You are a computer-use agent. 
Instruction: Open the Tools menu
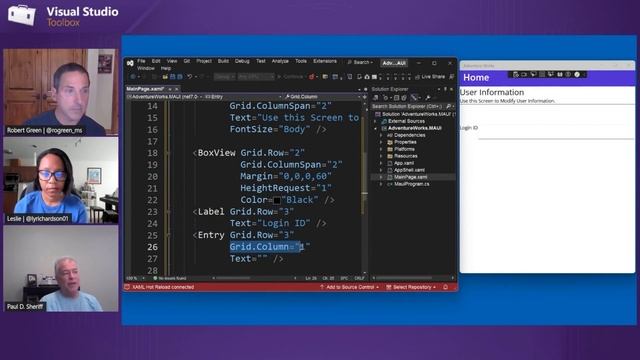pyautogui.click(x=301, y=61)
